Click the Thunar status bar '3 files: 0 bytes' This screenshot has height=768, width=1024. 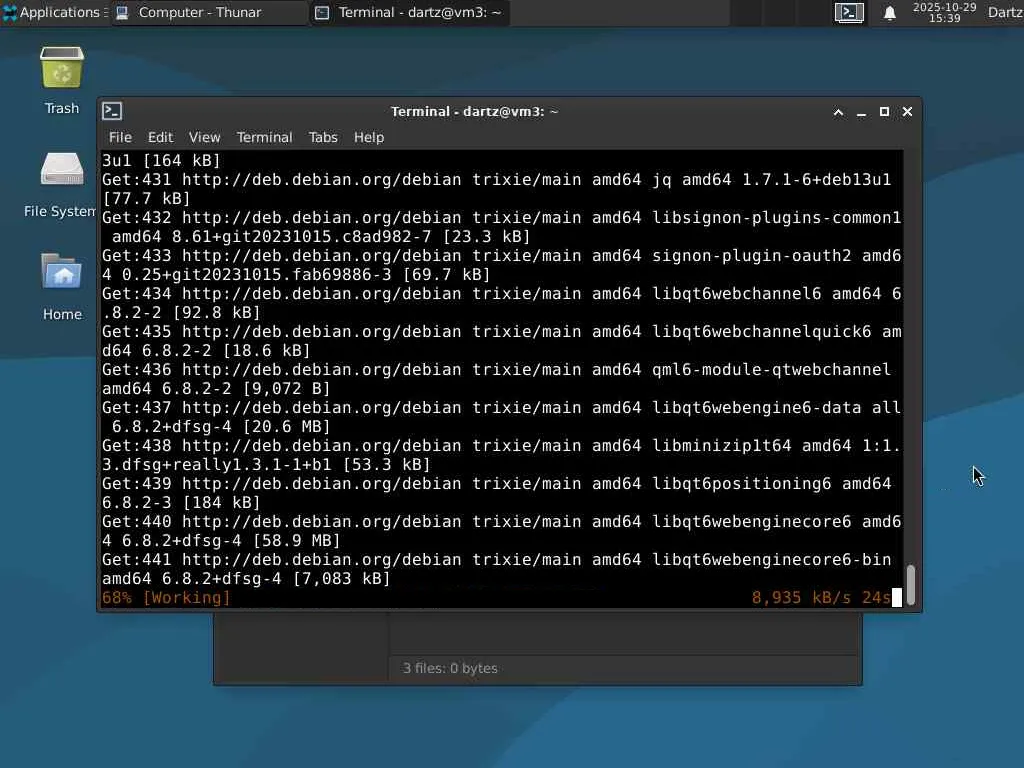pyautogui.click(x=450, y=668)
